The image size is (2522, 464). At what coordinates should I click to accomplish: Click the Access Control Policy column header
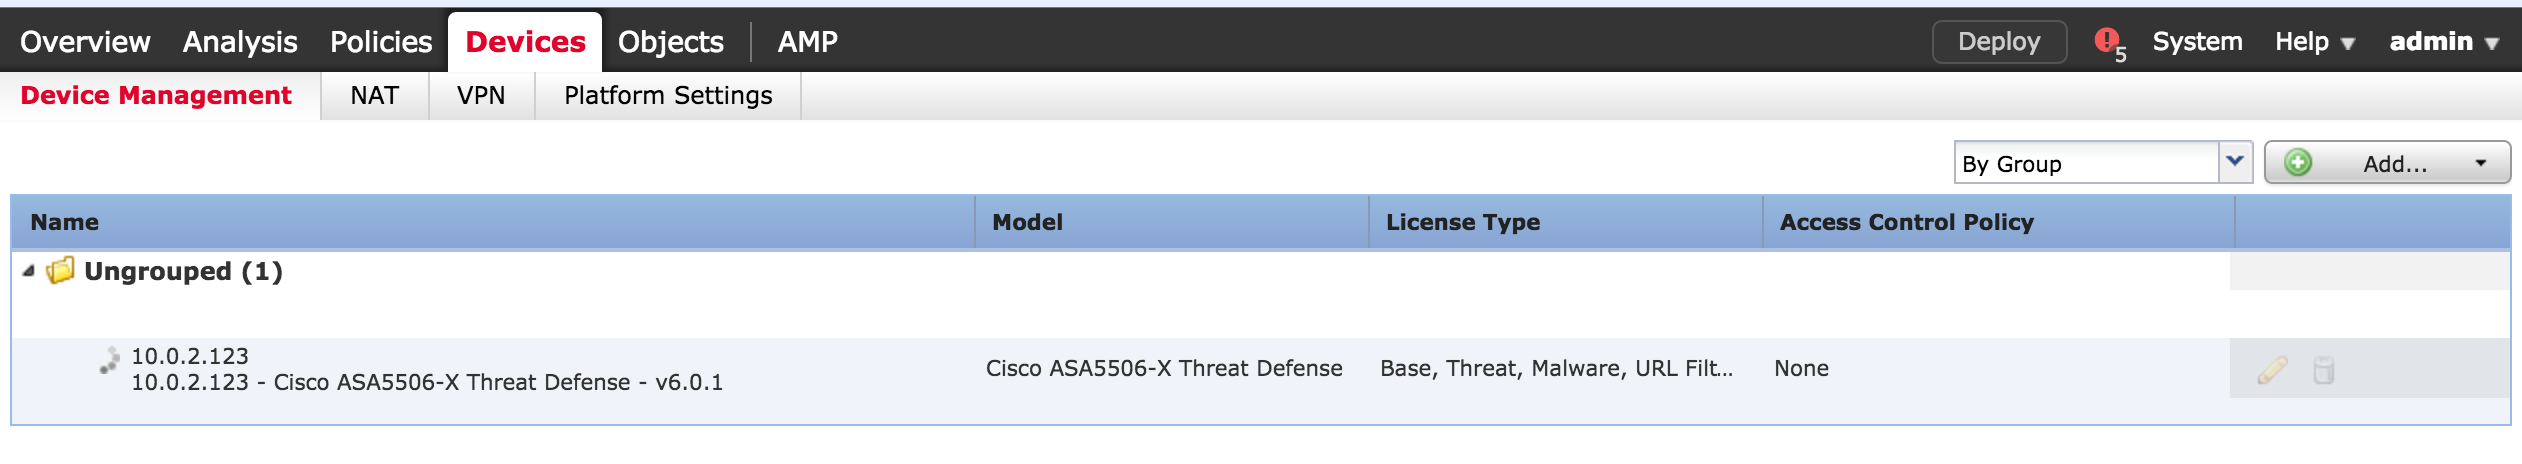[1906, 222]
